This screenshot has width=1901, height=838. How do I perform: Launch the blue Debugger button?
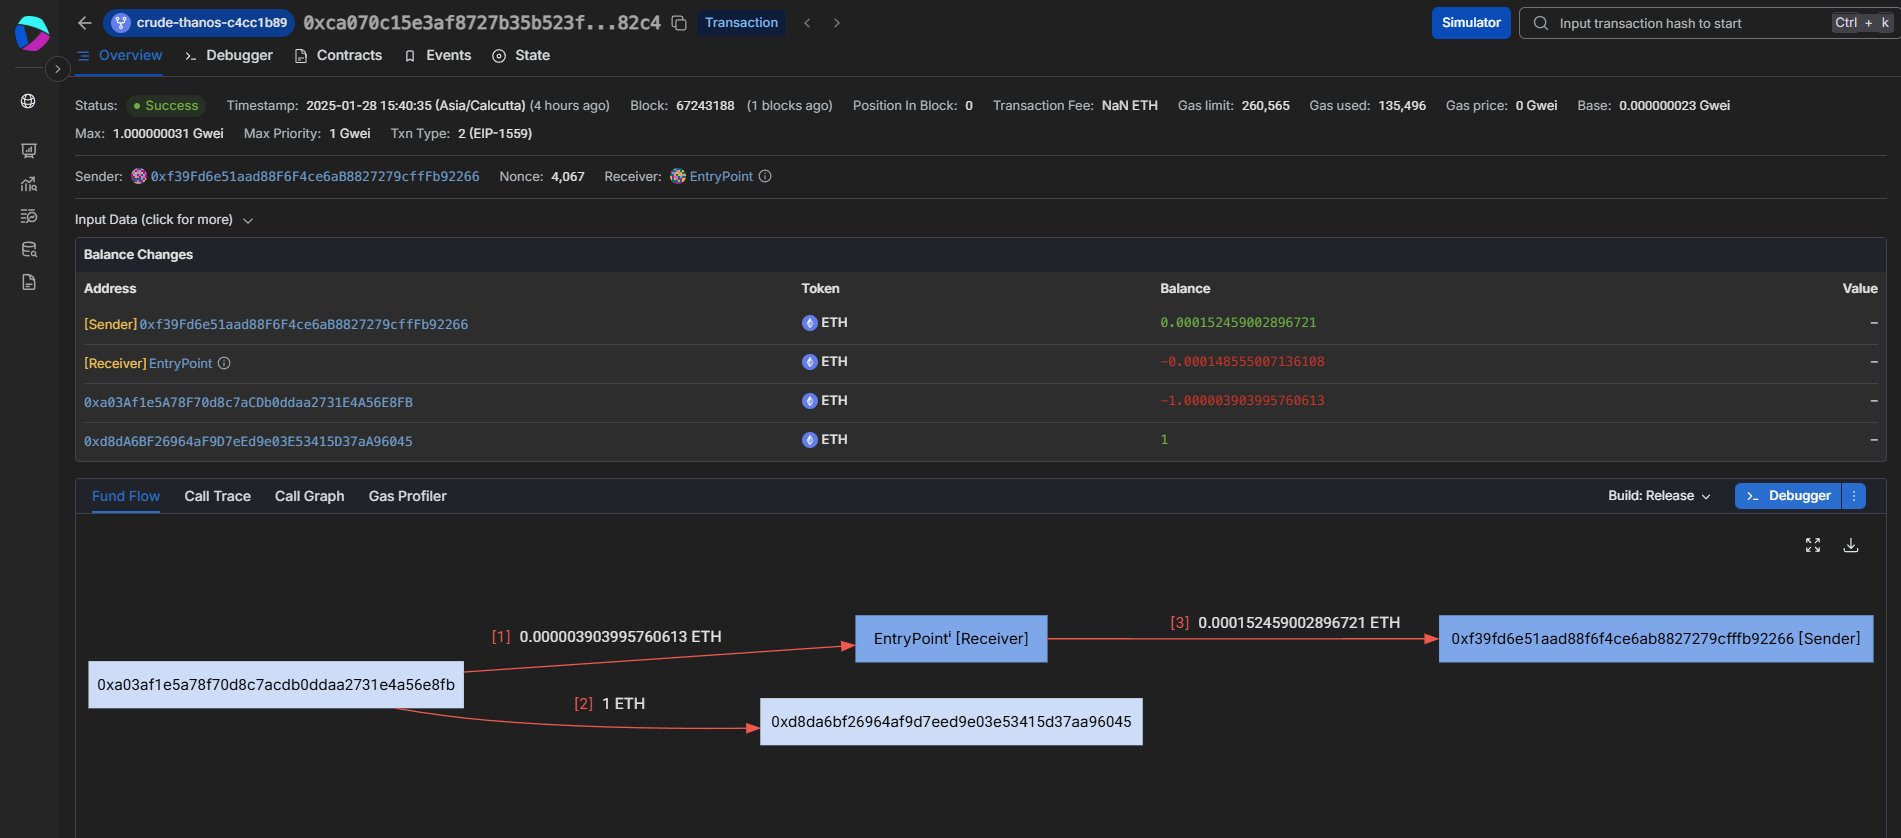point(1788,496)
